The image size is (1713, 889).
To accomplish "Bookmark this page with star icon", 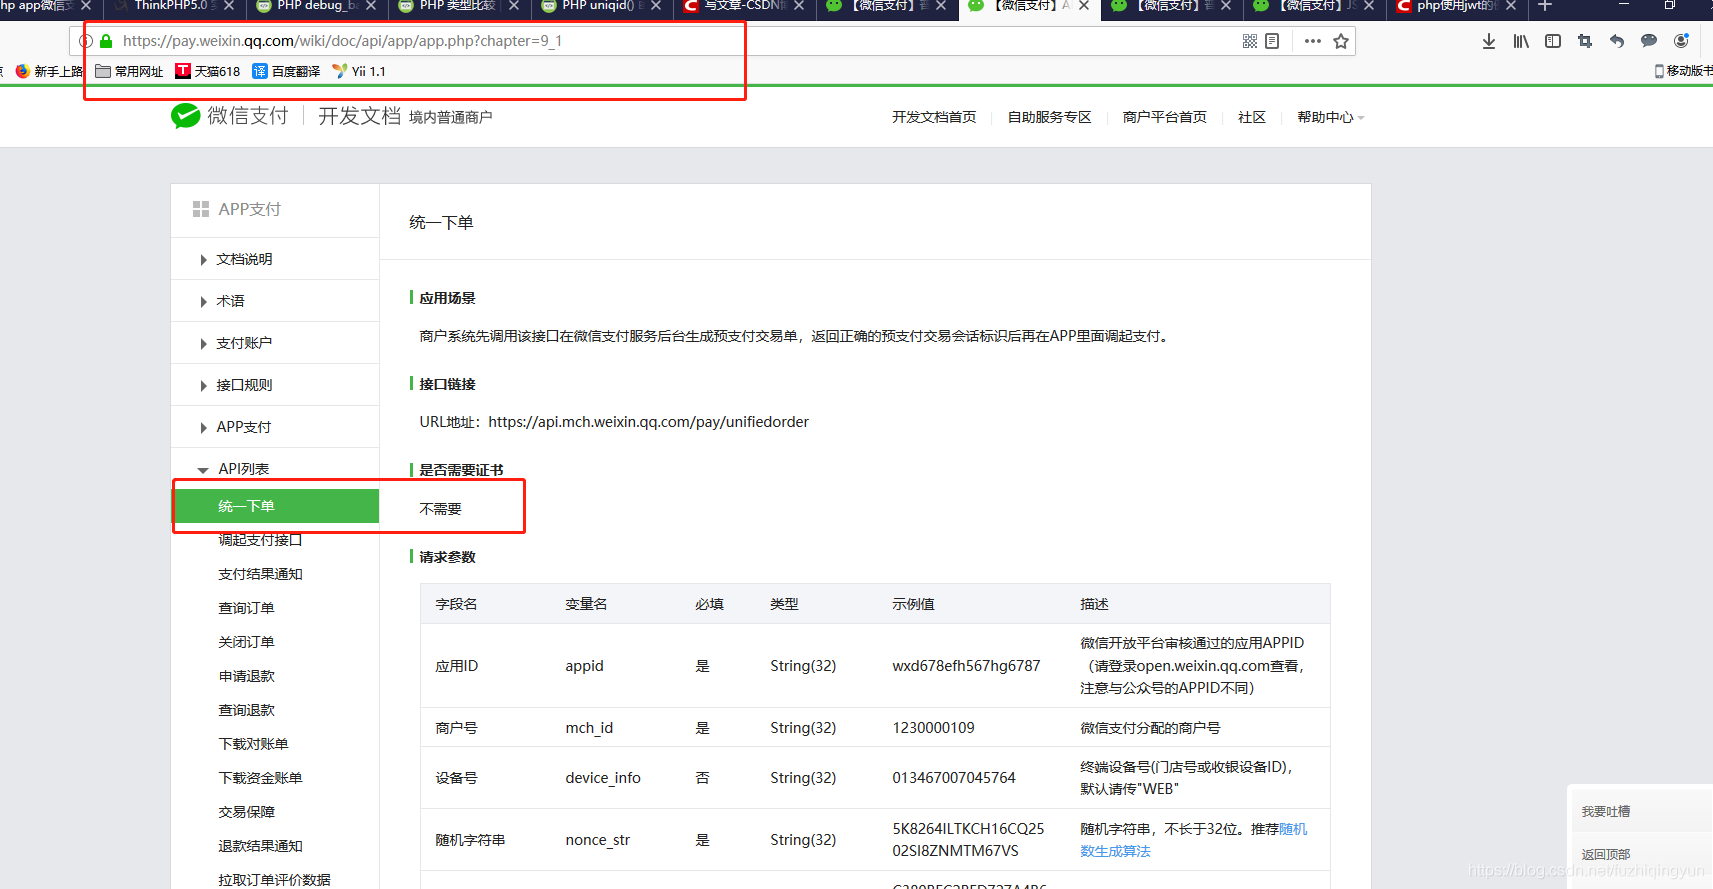I will [x=1341, y=41].
